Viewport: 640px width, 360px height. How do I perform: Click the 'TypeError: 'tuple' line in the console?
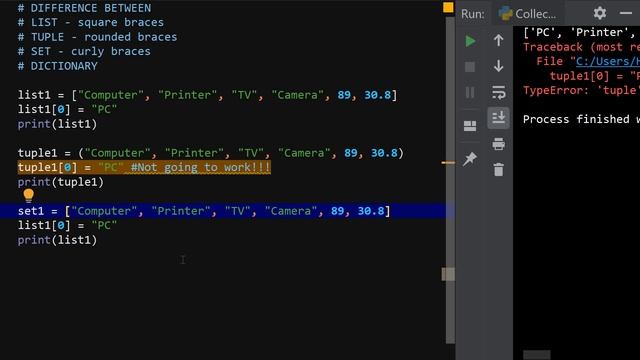coord(581,90)
